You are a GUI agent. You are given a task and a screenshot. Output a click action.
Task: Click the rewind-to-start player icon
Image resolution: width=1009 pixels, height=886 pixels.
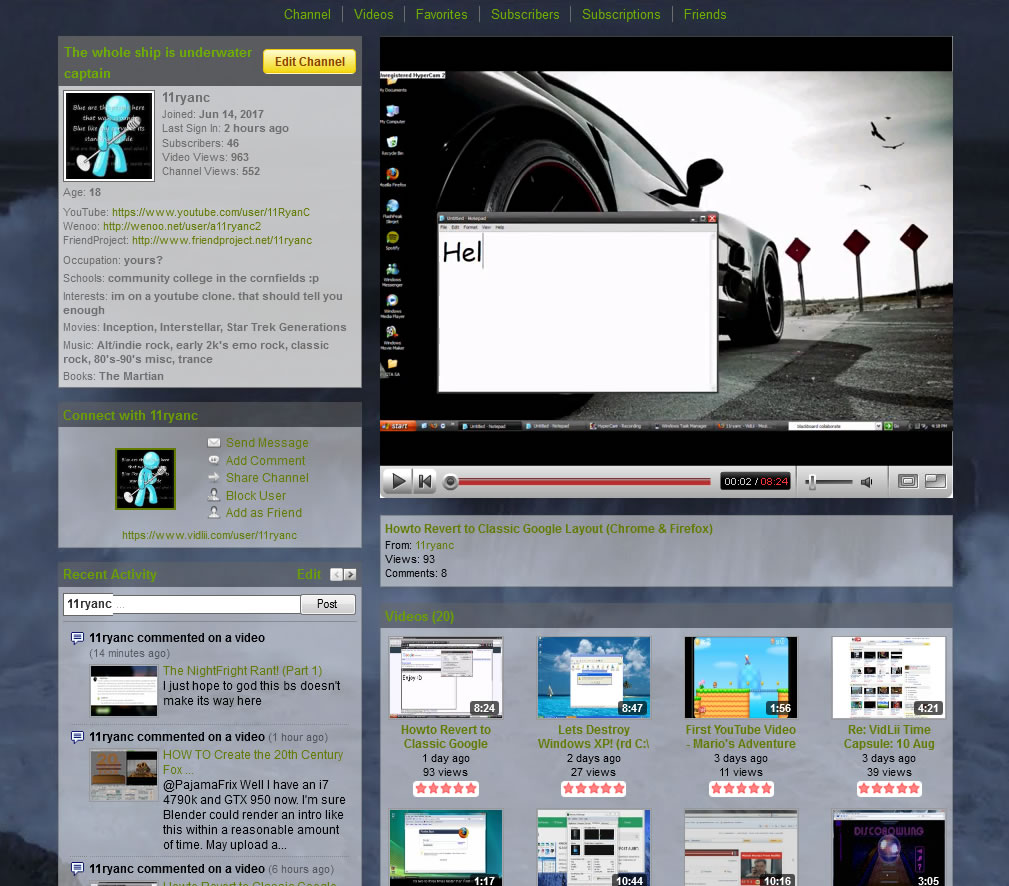click(424, 481)
